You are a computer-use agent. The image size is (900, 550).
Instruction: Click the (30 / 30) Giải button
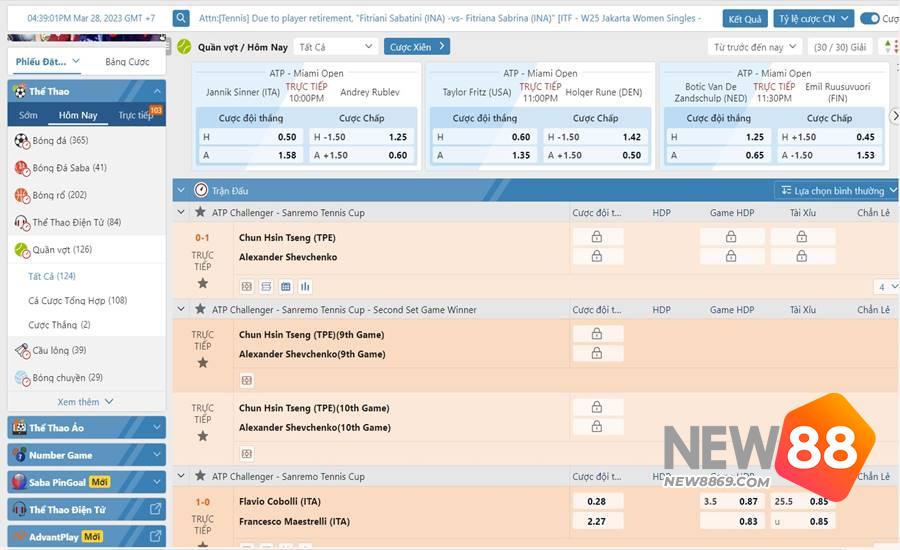tap(840, 47)
